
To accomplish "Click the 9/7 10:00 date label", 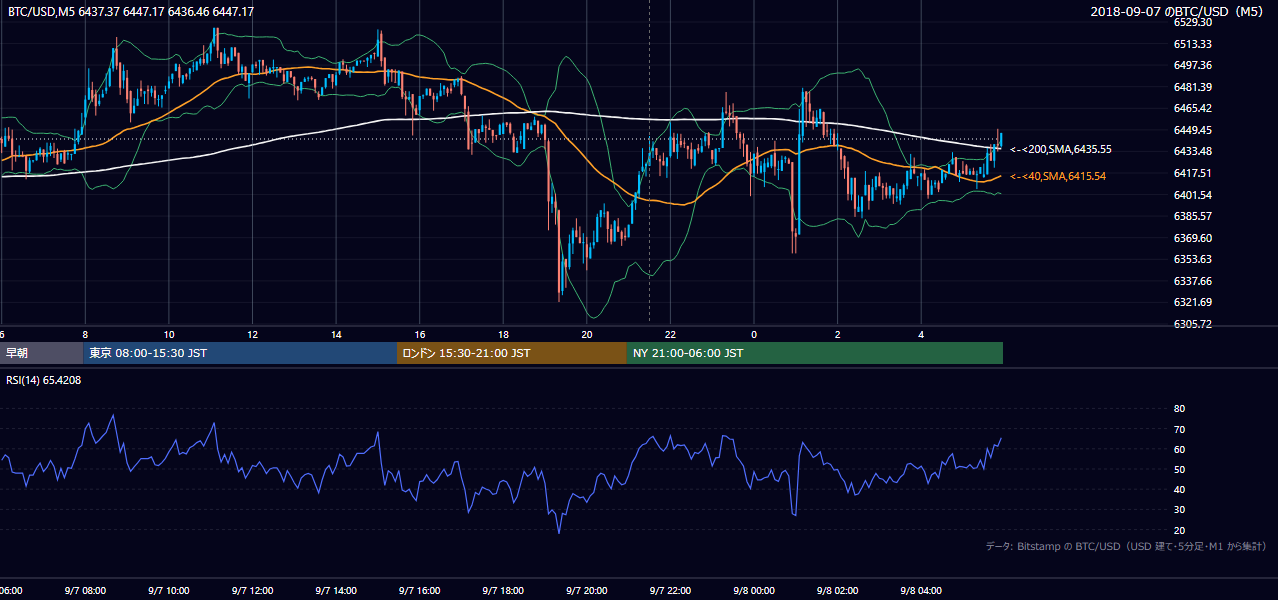I will 169,591.
